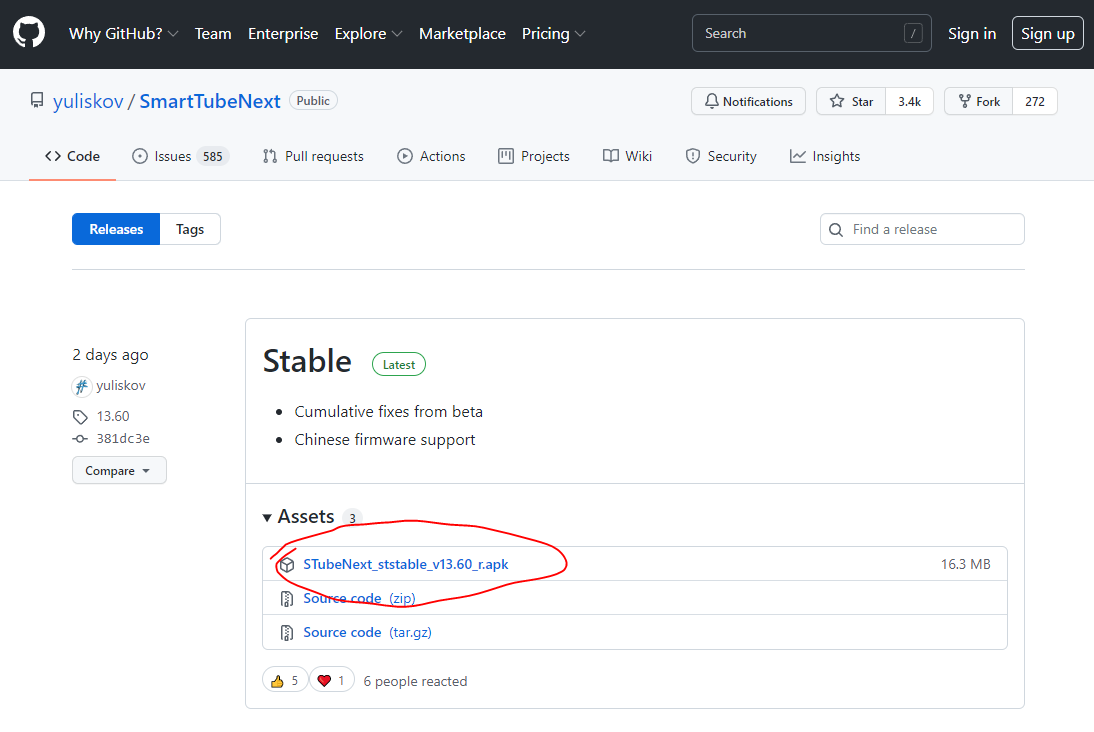Click the commit icon next to 381dc3e
The width and height of the screenshot is (1094, 732).
[80, 439]
